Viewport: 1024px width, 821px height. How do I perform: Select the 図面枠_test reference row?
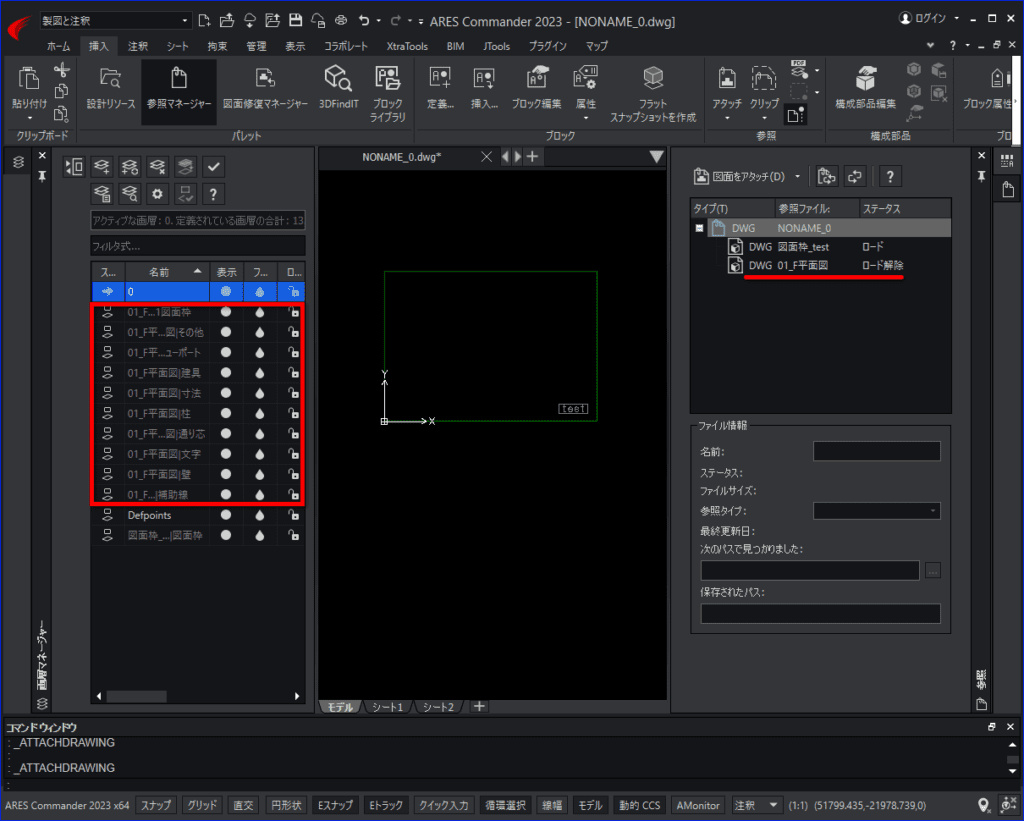click(821, 247)
